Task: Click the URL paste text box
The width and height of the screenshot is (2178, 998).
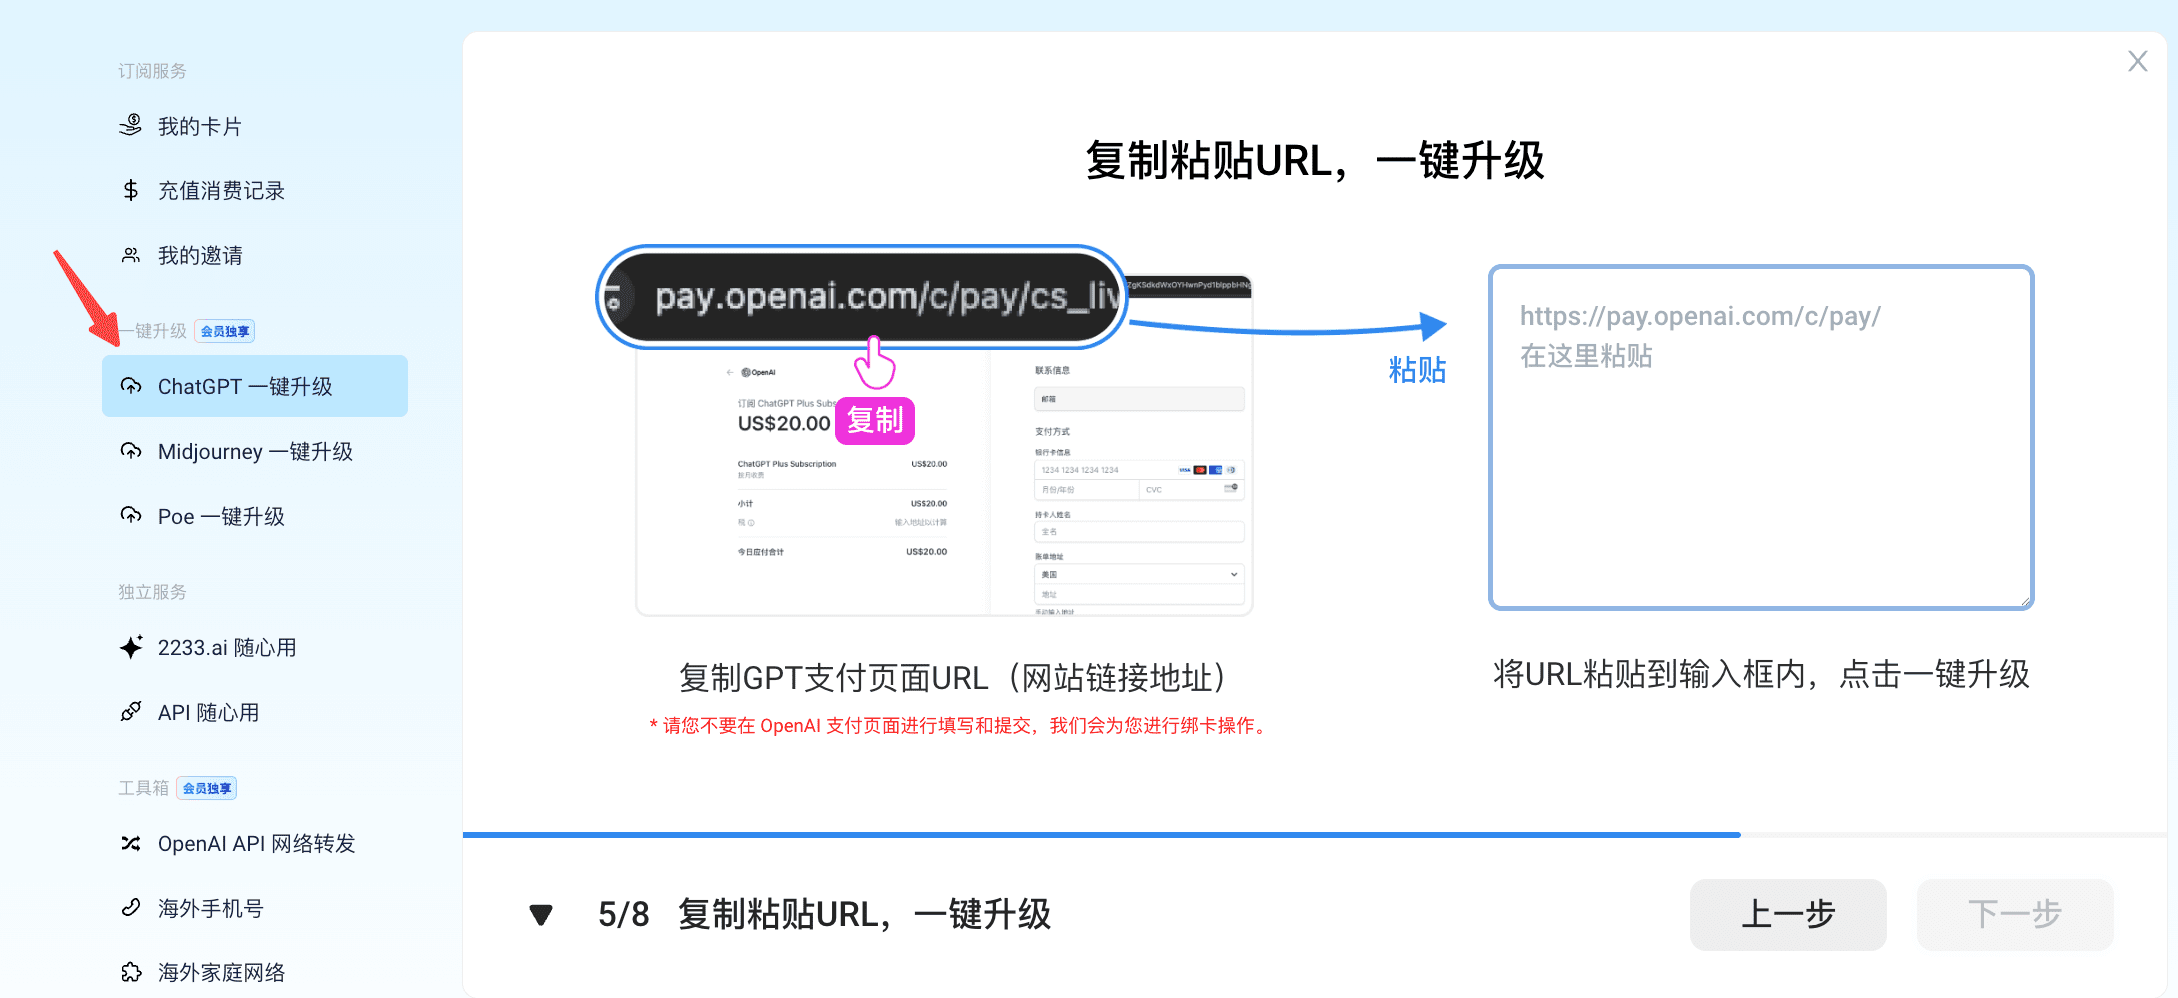Action: point(1761,437)
